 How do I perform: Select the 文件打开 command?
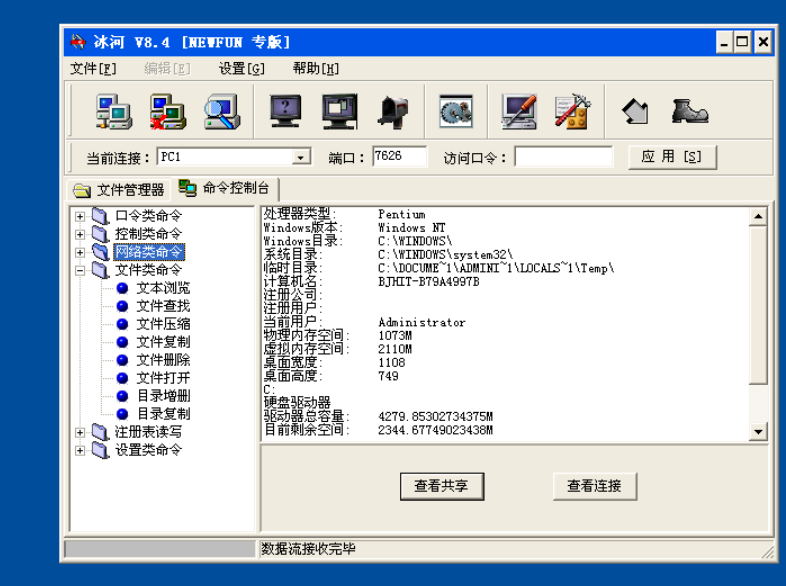(x=163, y=378)
